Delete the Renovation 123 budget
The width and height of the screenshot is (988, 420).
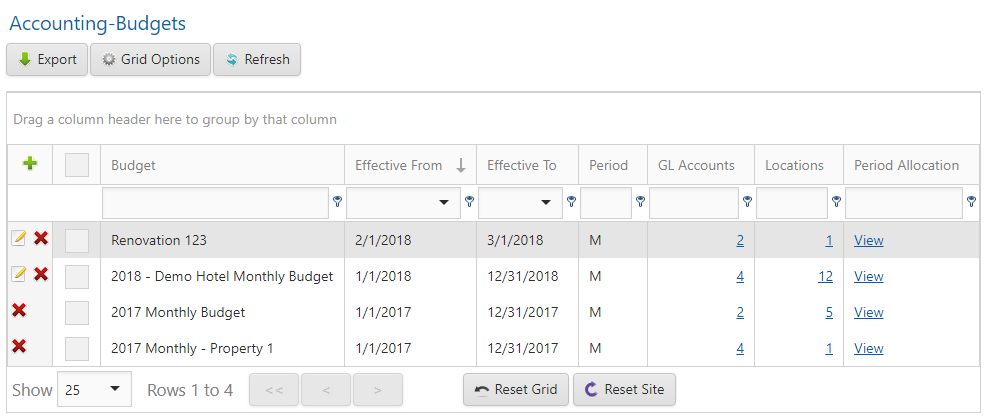pos(41,239)
